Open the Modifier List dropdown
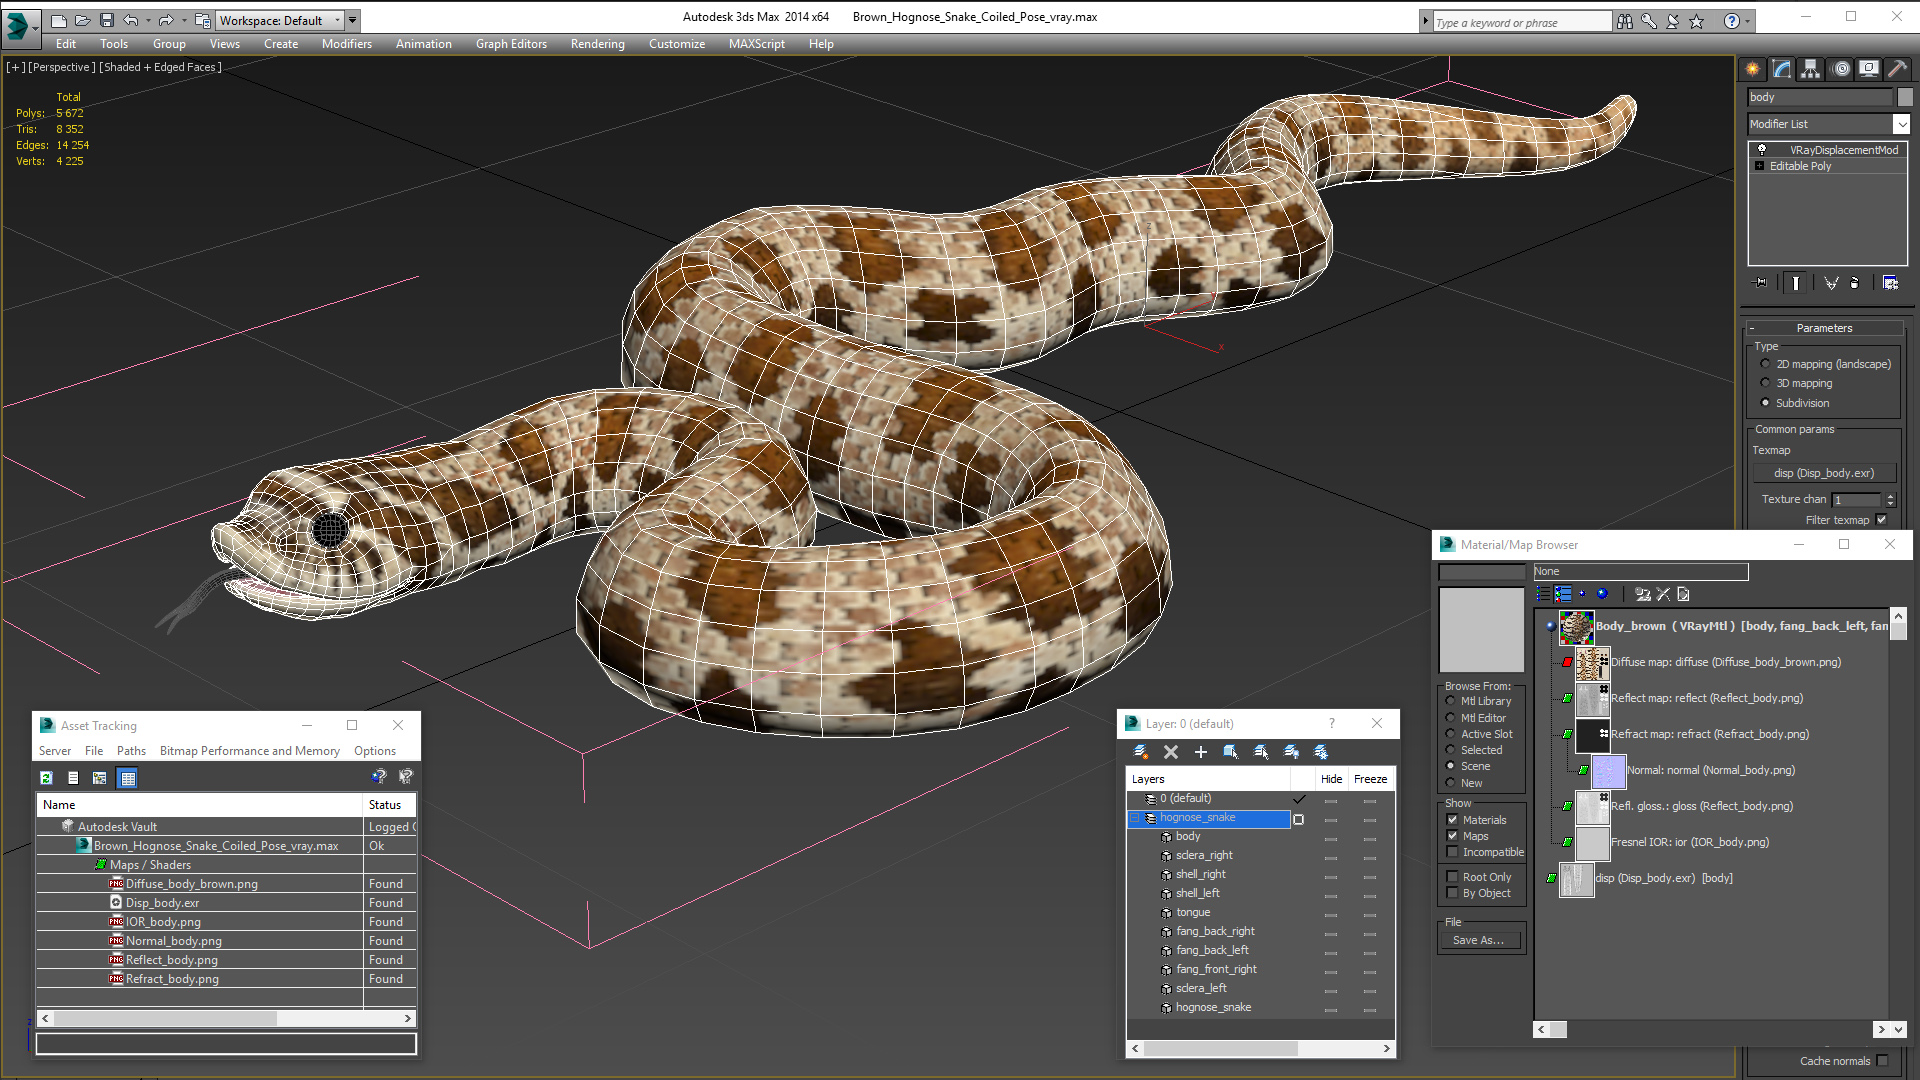 (1900, 124)
